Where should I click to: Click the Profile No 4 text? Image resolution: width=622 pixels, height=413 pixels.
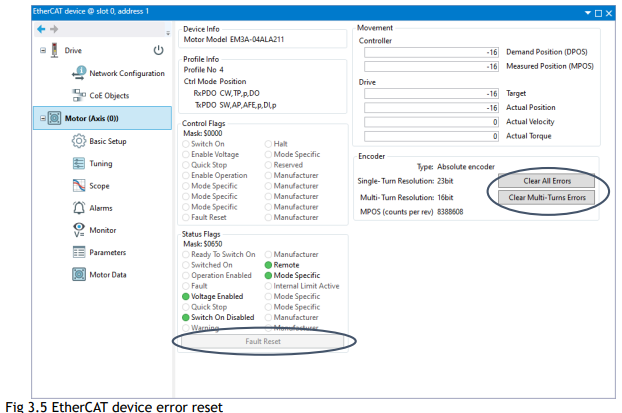(x=203, y=70)
